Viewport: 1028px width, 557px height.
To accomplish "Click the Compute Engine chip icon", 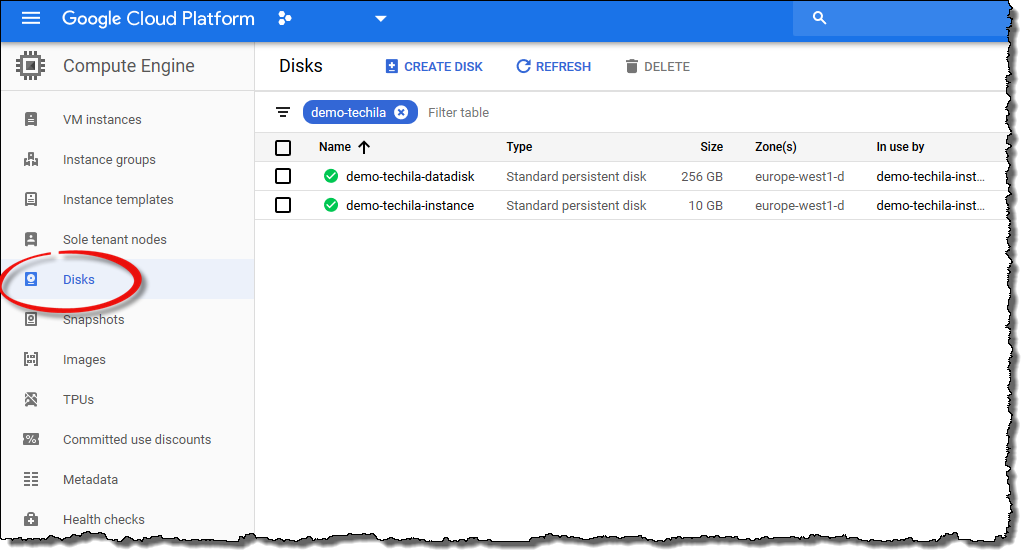I will coord(31,66).
